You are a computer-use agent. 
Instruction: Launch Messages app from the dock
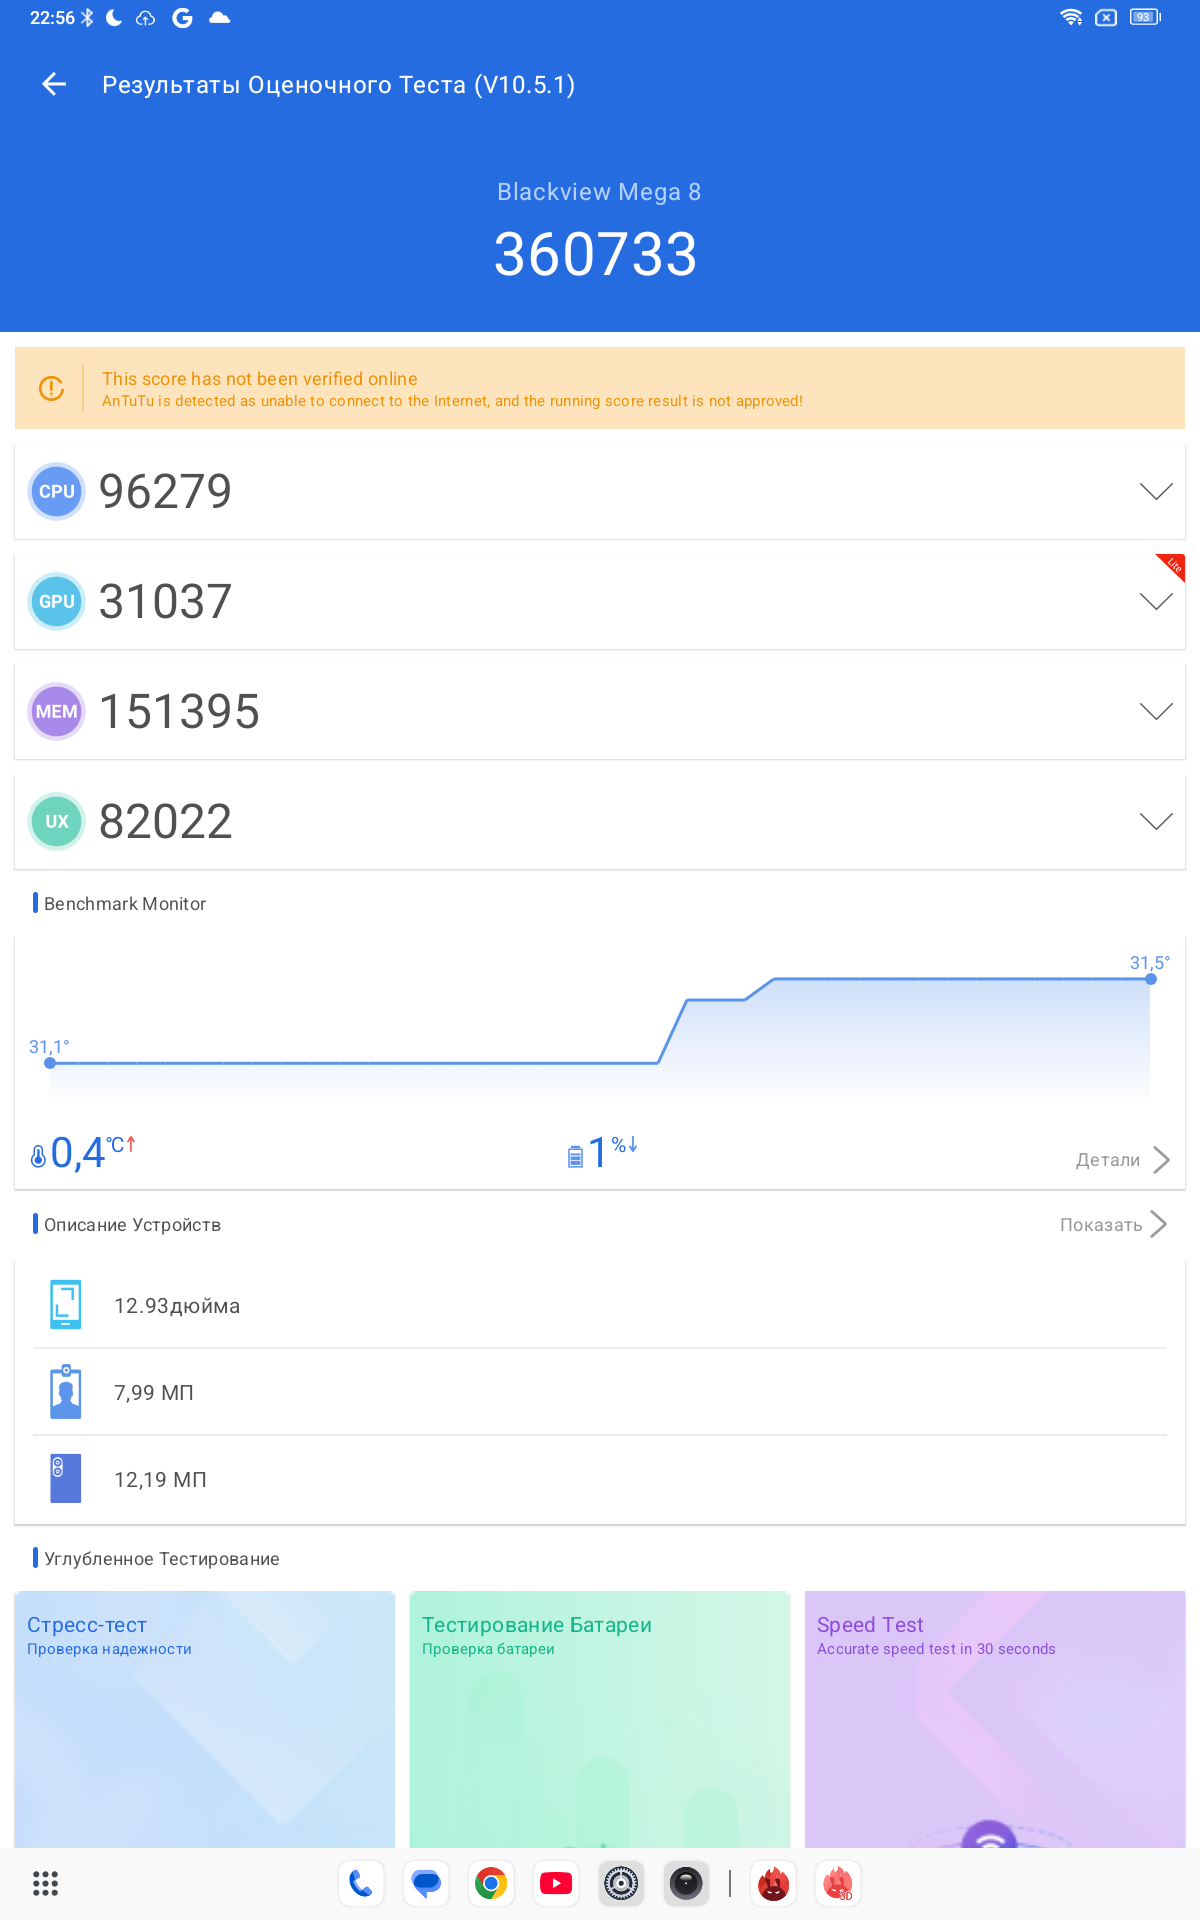pyautogui.click(x=426, y=1884)
